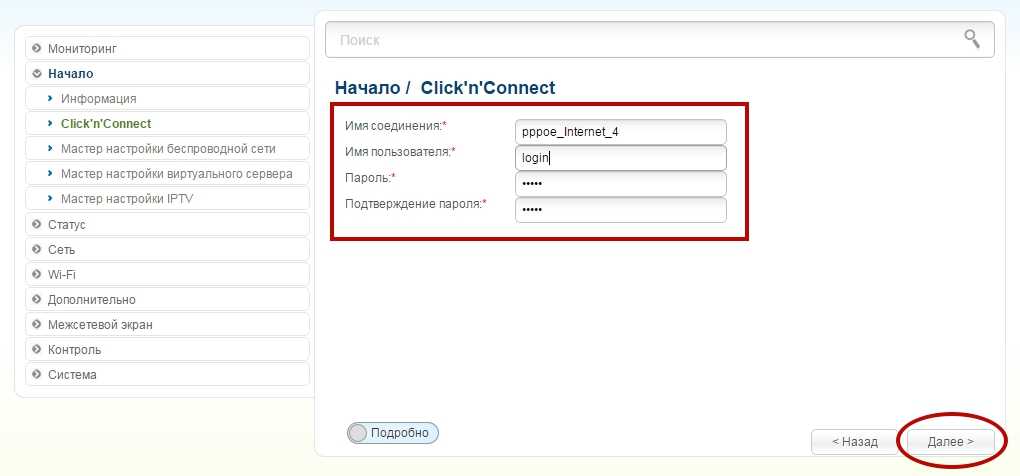
Task: Expand the Дополнительно section
Action: point(91,300)
